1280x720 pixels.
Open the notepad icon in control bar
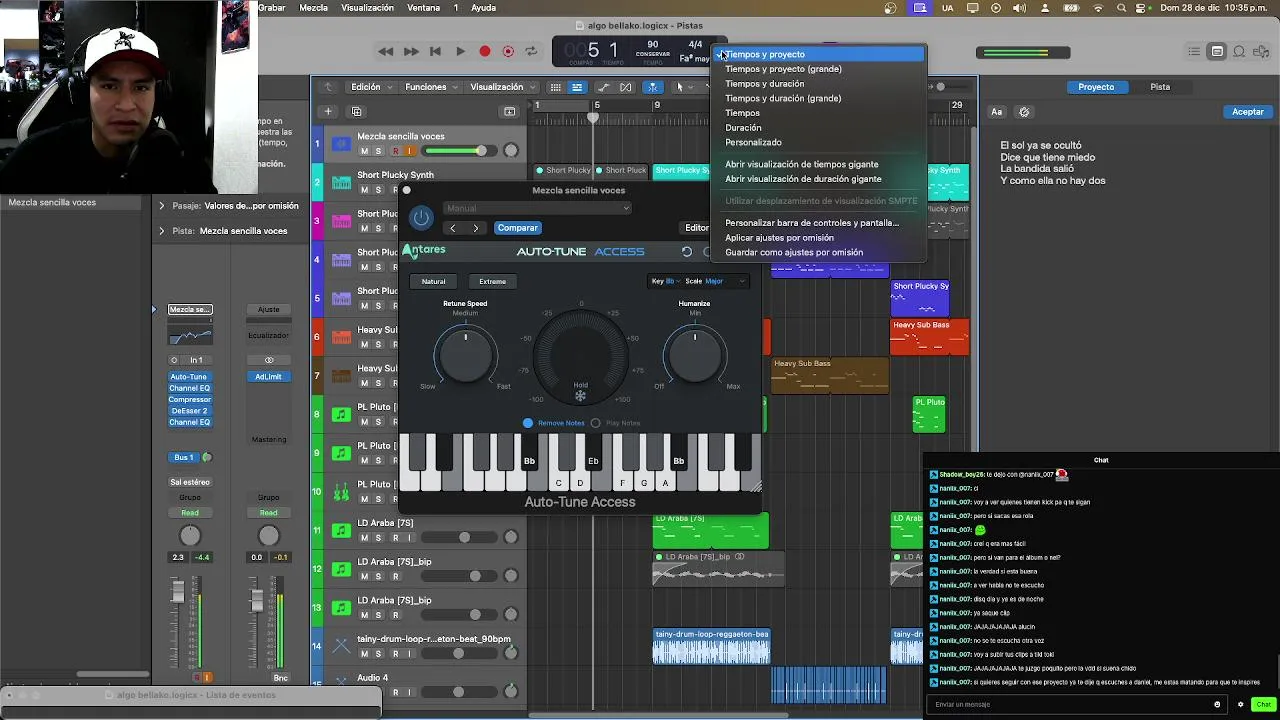(1217, 51)
